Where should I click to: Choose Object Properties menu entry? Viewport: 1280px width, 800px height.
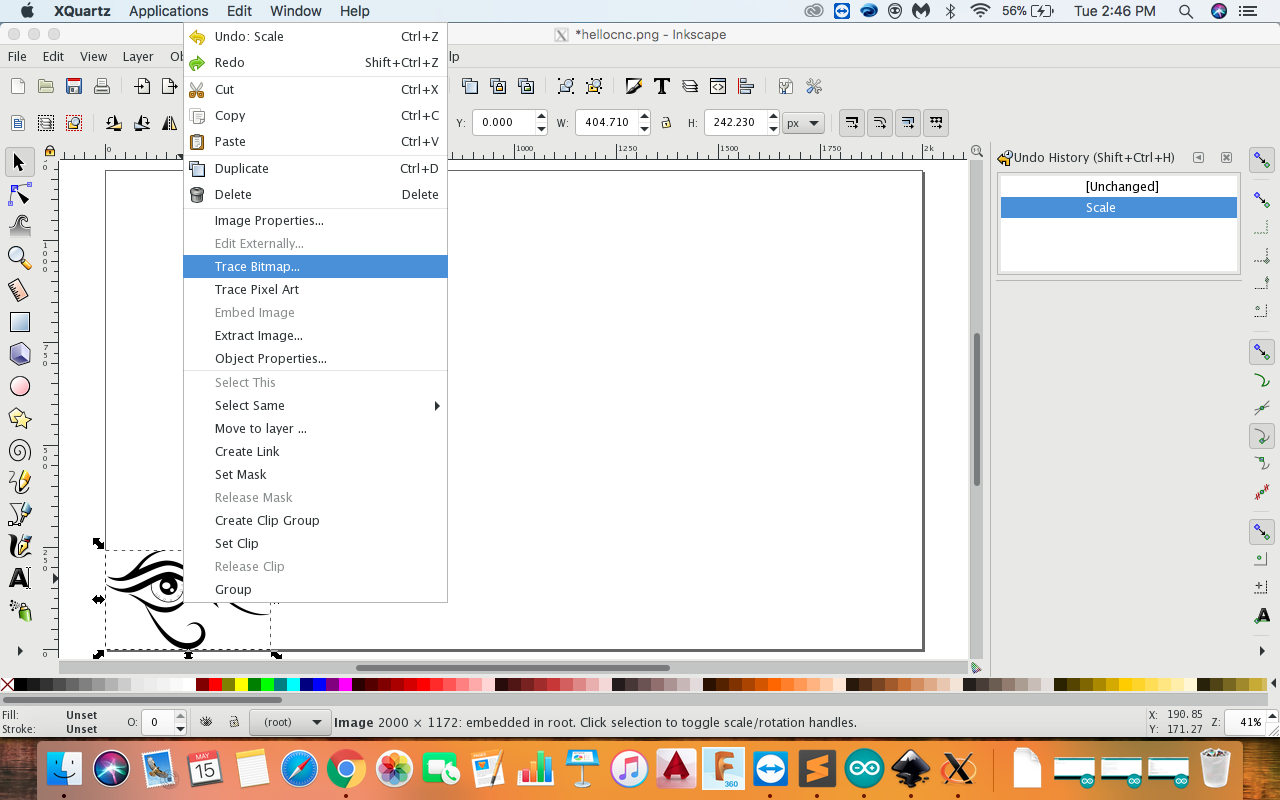[315, 358]
